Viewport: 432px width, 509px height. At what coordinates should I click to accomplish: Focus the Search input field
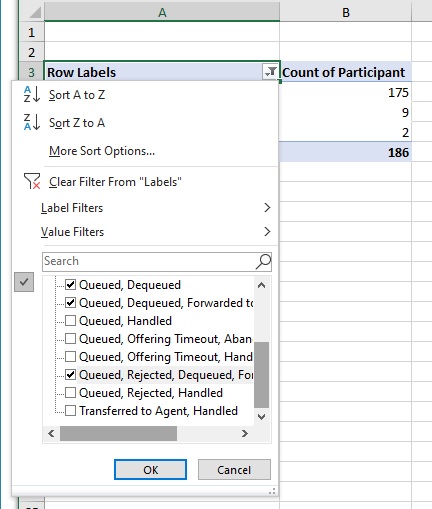pyautogui.click(x=149, y=261)
